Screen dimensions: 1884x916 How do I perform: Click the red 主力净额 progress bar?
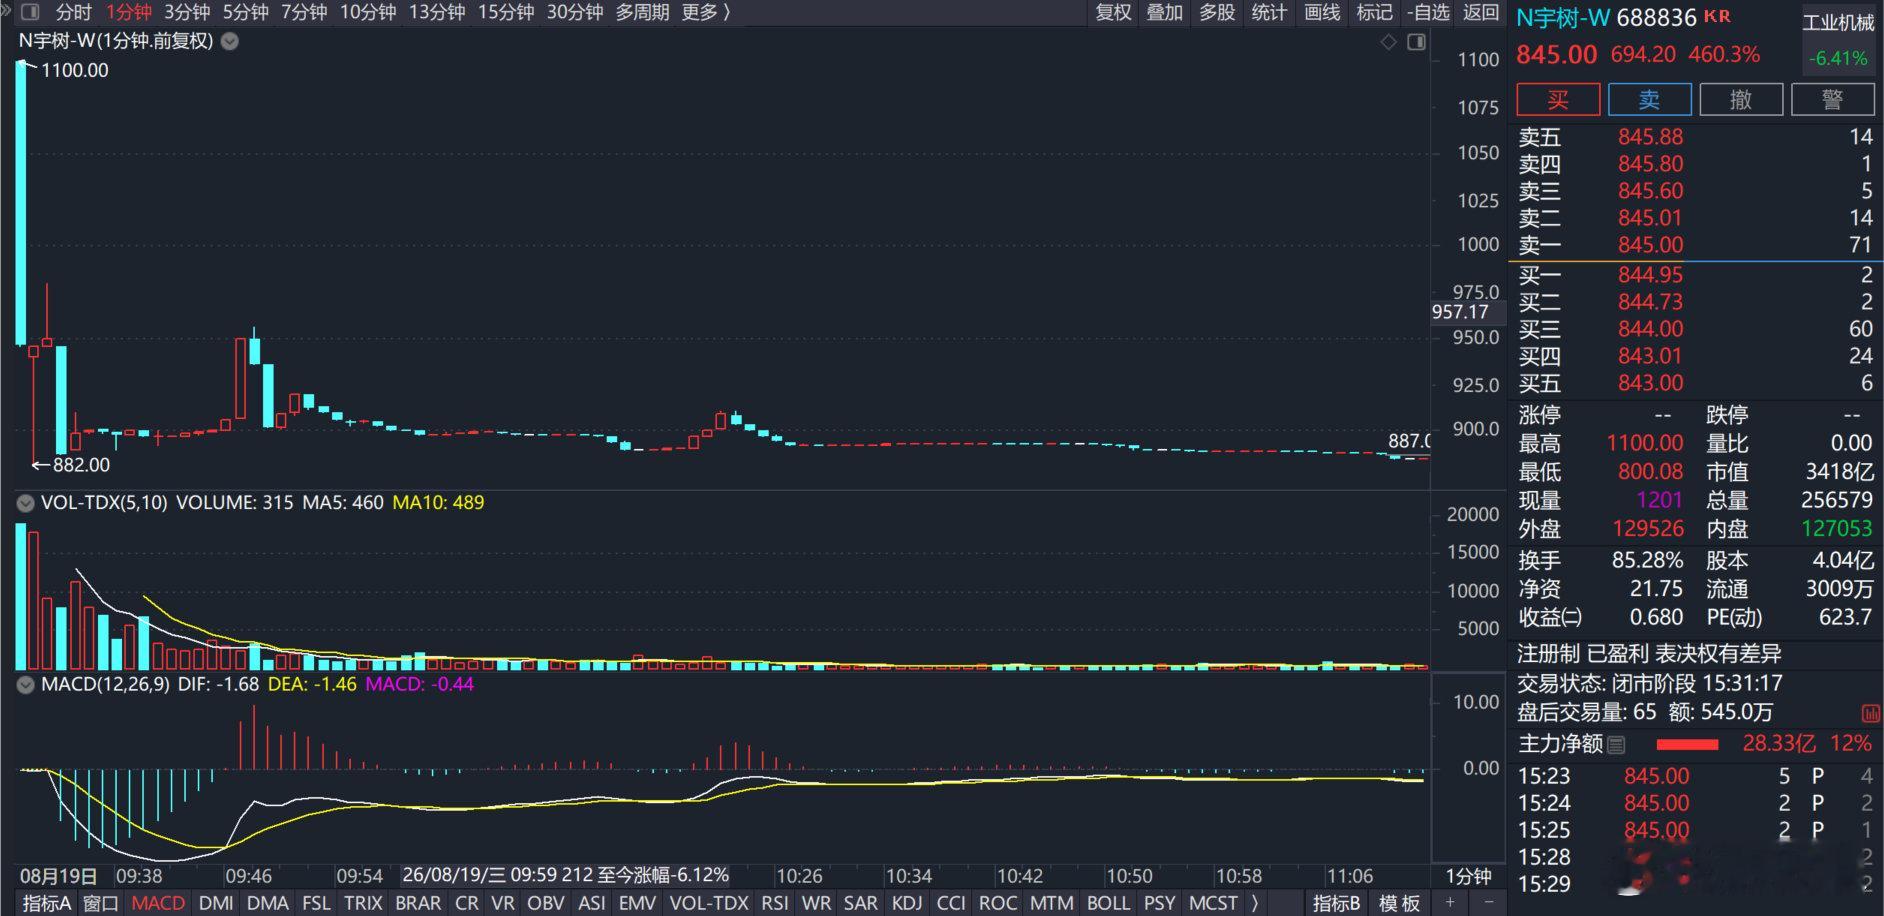point(1687,745)
